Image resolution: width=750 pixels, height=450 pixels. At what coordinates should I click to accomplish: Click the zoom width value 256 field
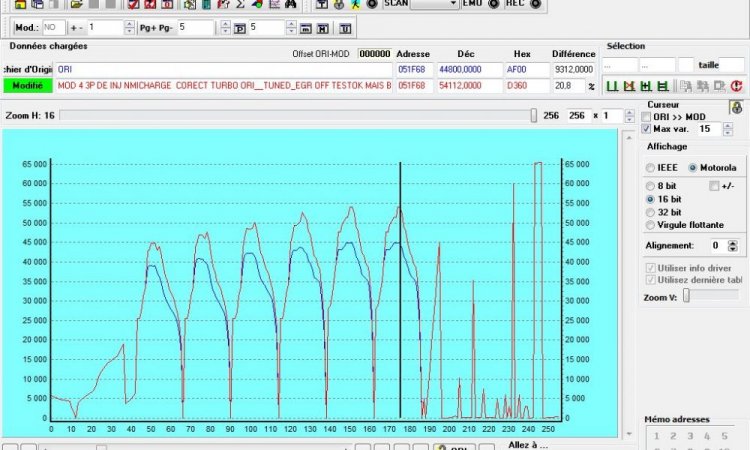tap(578, 116)
